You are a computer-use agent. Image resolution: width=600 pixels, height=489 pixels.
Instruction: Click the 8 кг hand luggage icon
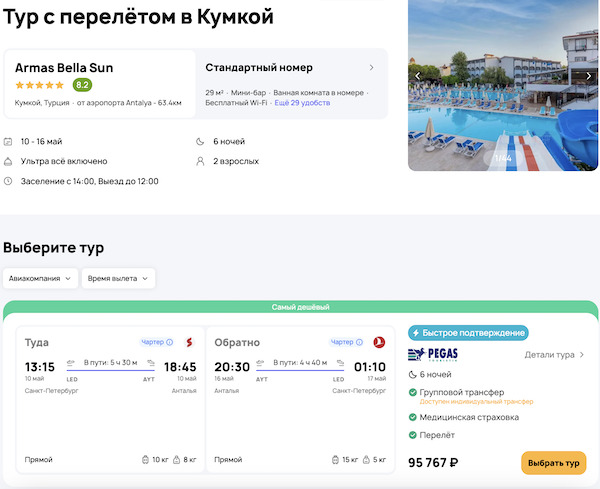[177, 460]
